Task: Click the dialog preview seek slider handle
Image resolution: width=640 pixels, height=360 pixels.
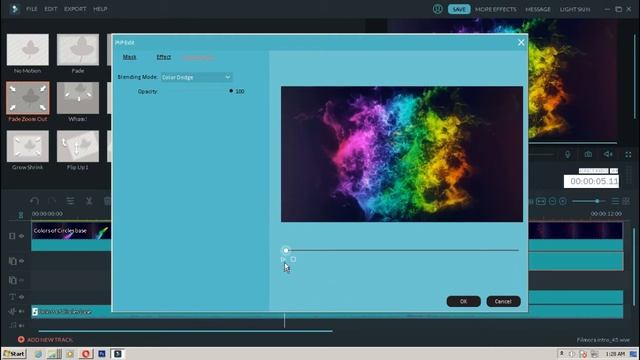Action: click(x=286, y=250)
